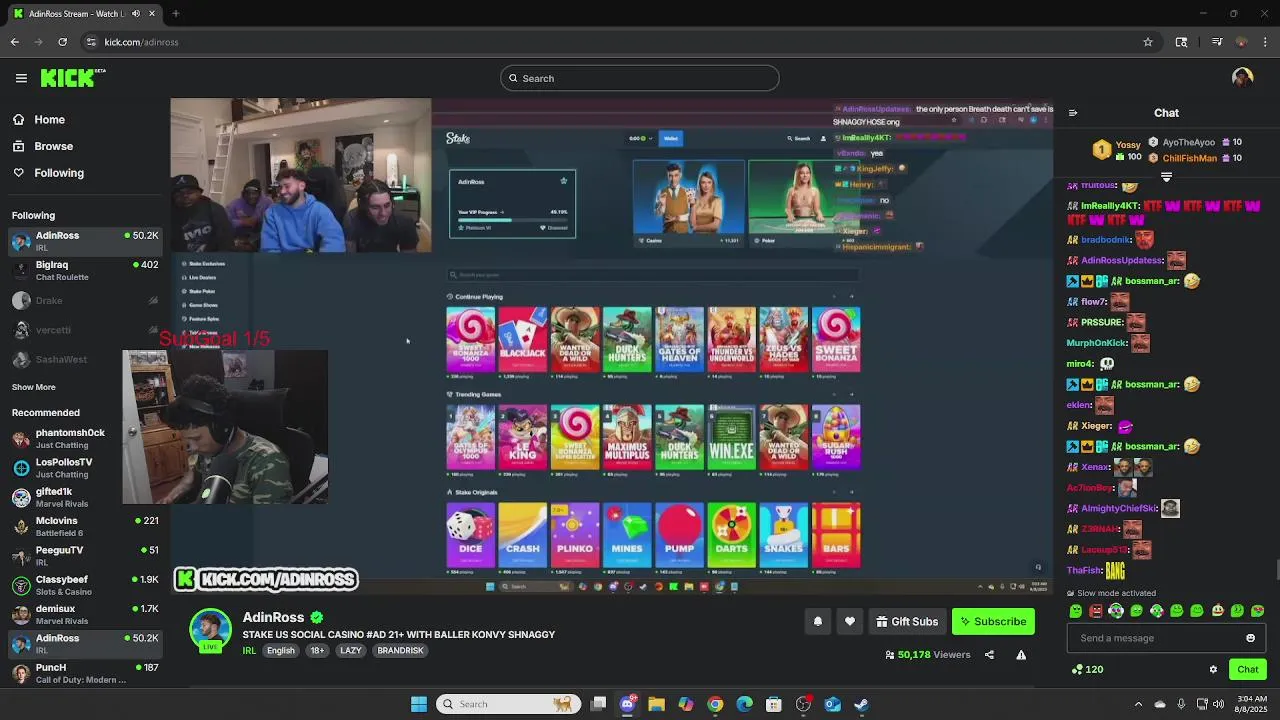This screenshot has width=1280, height=720.
Task: Click the Gift Subs button
Action: coord(907,621)
